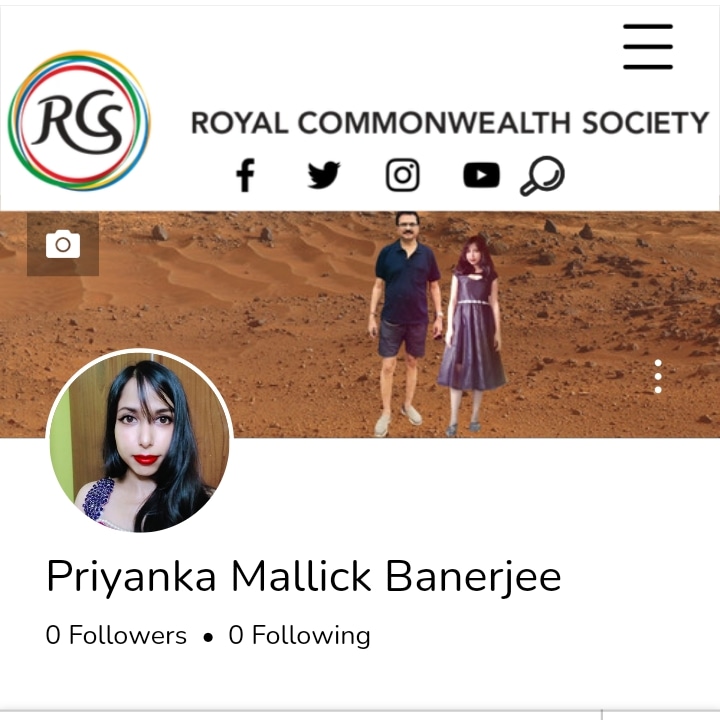Screen dimensions: 720x720
Task: Click the RCS circular logo
Action: [x=79, y=121]
